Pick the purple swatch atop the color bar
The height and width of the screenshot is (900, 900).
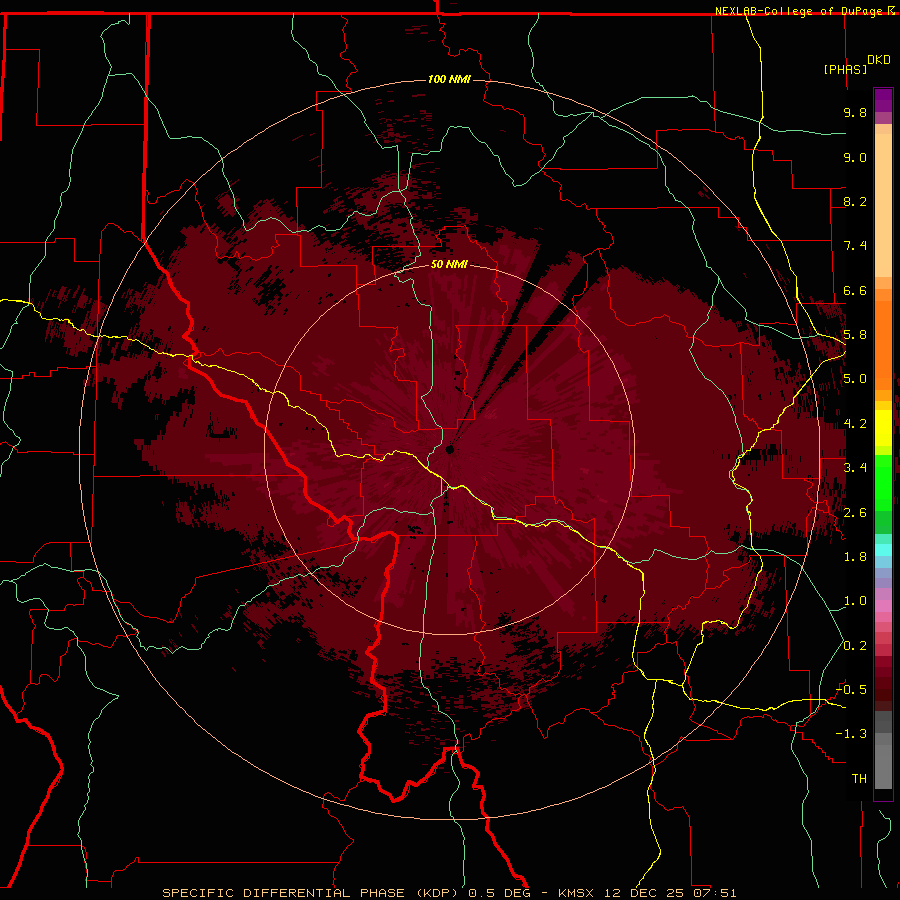click(883, 100)
